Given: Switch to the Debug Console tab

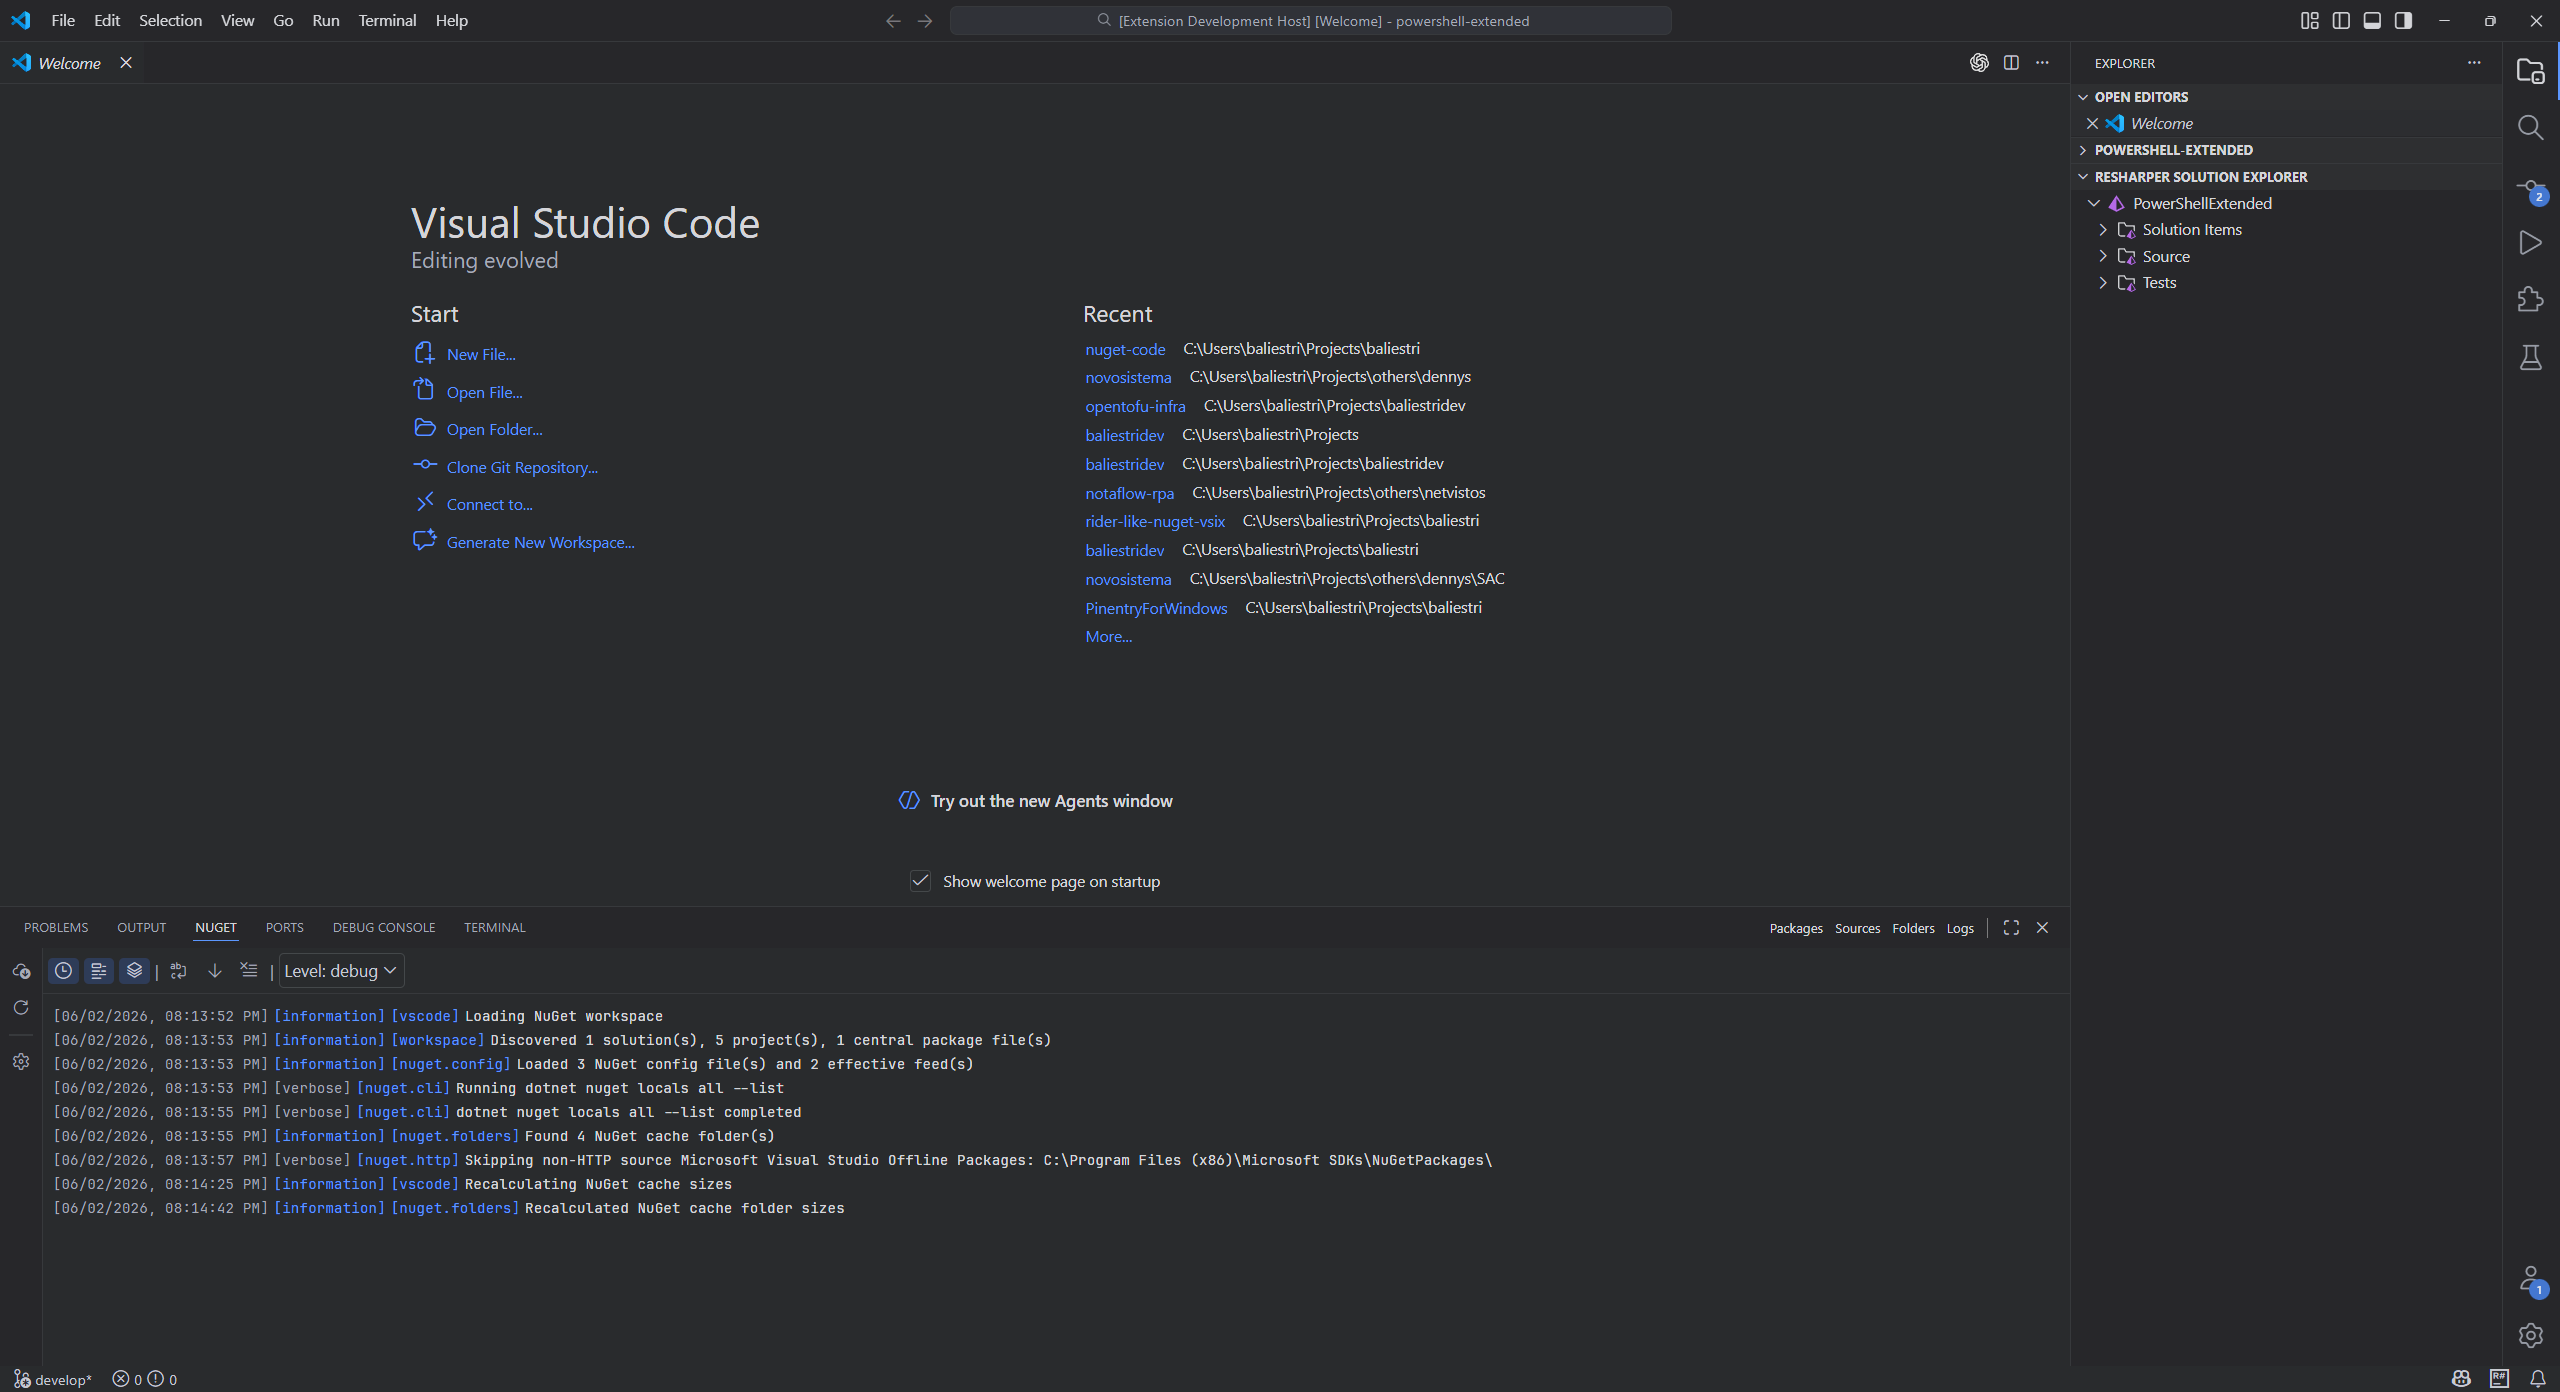Looking at the screenshot, I should 384,927.
